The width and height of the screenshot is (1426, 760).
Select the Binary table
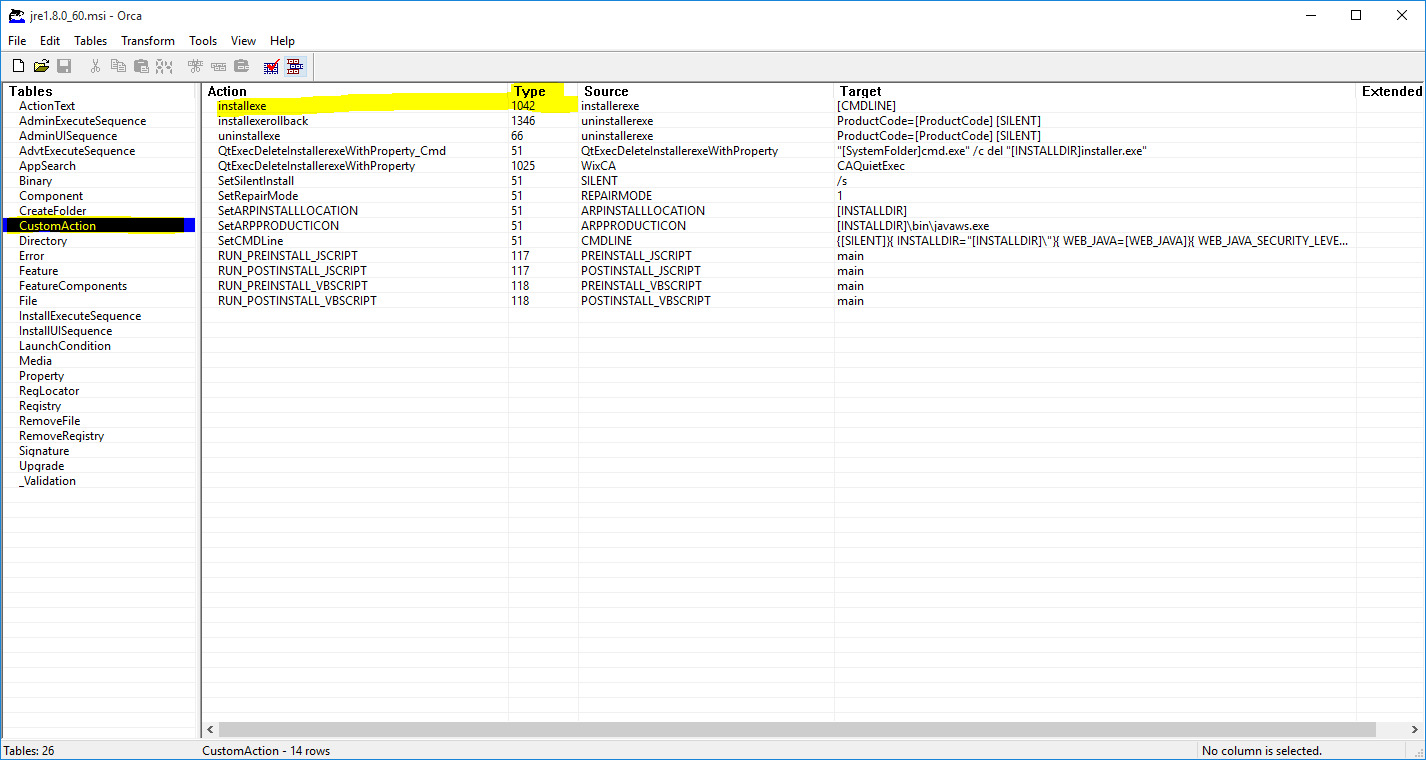35,181
